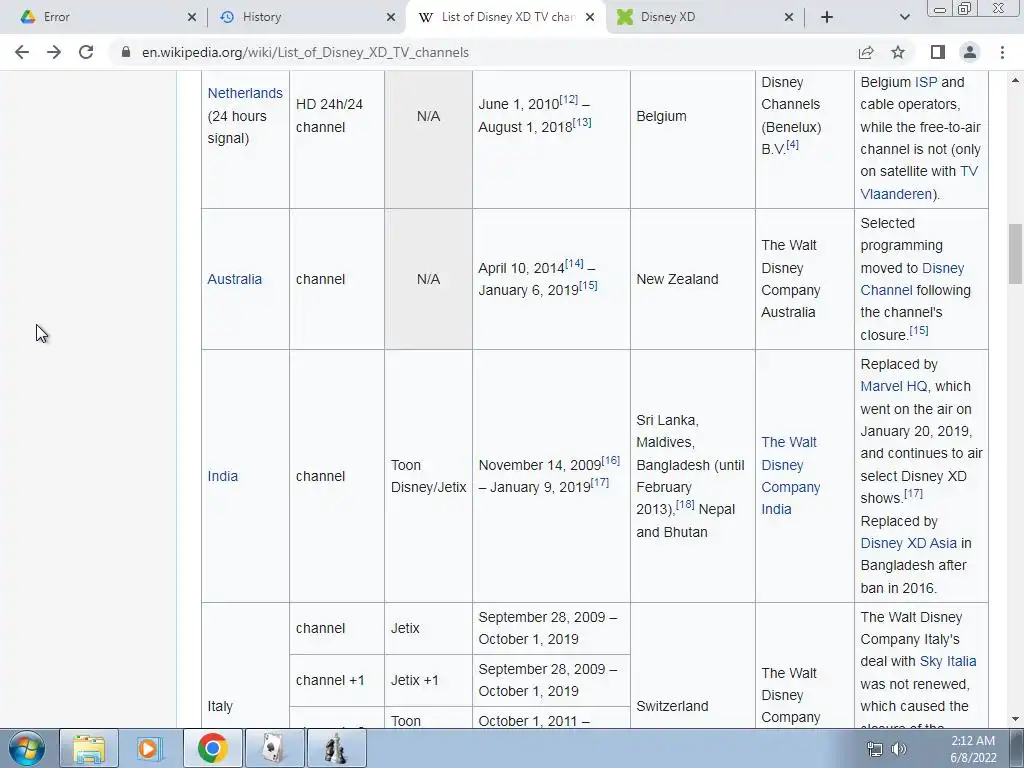Open the network status tray icon
Viewport: 1024px width, 768px height.
tap(874, 749)
